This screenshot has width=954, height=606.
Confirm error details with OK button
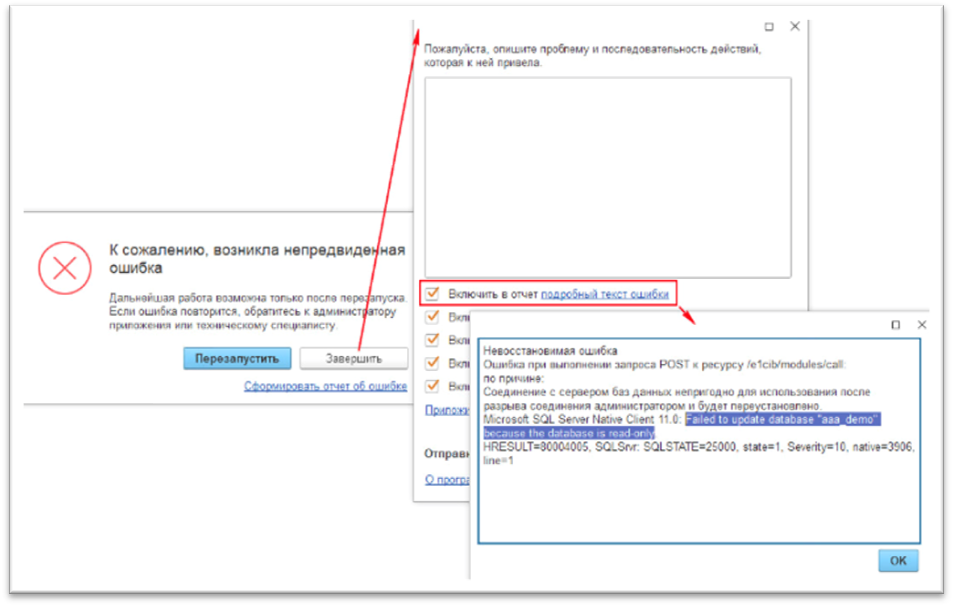(x=897, y=560)
